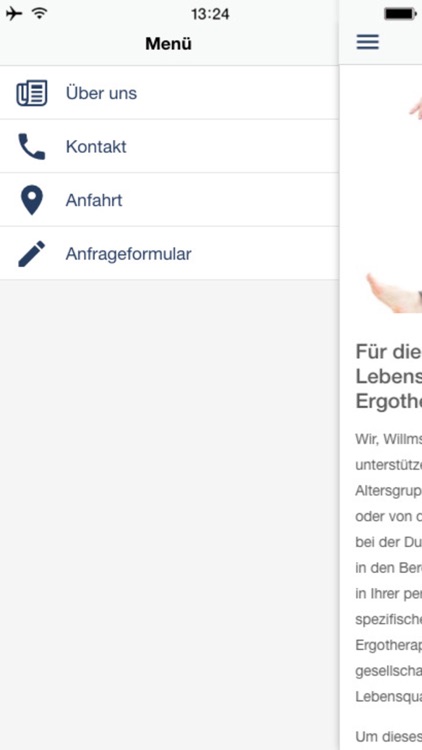This screenshot has height=750, width=422.
Task: Open the Über uns menu entry
Action: 169,93
